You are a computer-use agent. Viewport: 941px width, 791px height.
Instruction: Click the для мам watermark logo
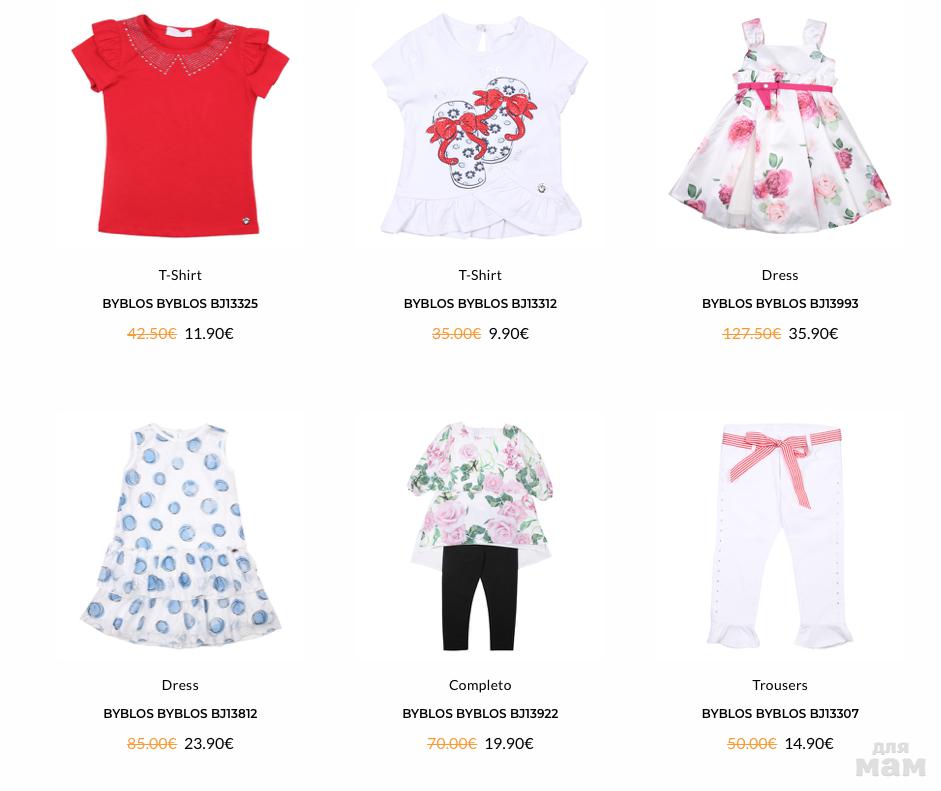[891, 760]
